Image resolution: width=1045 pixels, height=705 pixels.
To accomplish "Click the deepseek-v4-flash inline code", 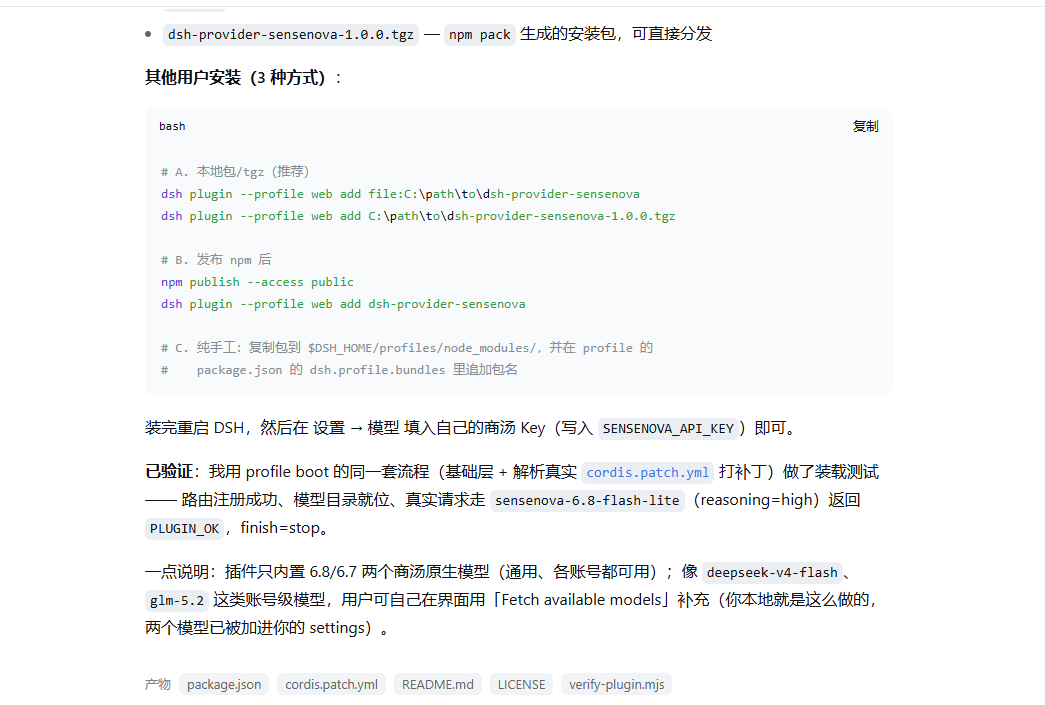I will coord(772,572).
